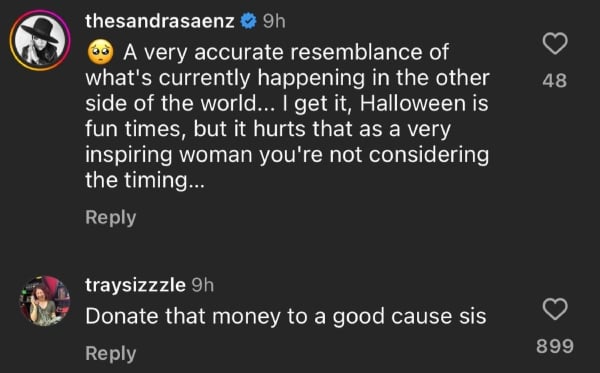This screenshot has height=373, width=600.
Task: Click 'the timing...' at the end of the comment
Action: coord(145,181)
